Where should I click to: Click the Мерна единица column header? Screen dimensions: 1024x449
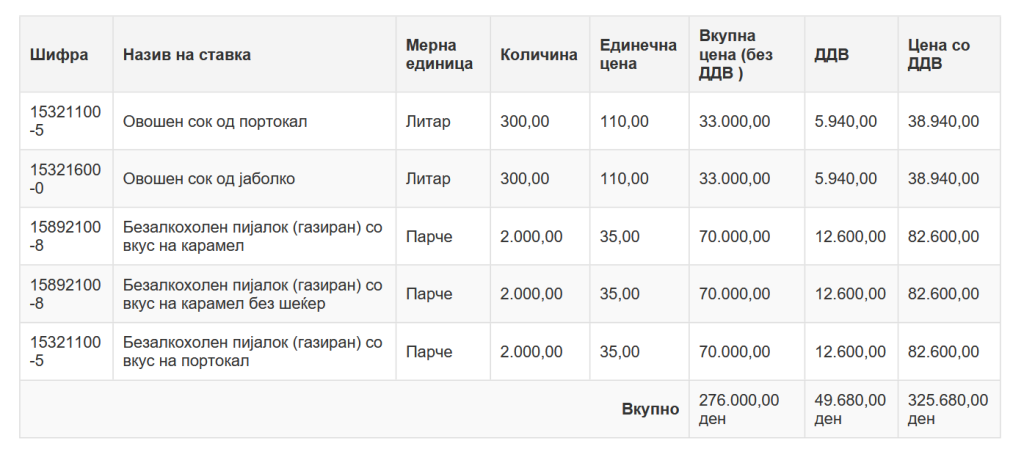(432, 54)
